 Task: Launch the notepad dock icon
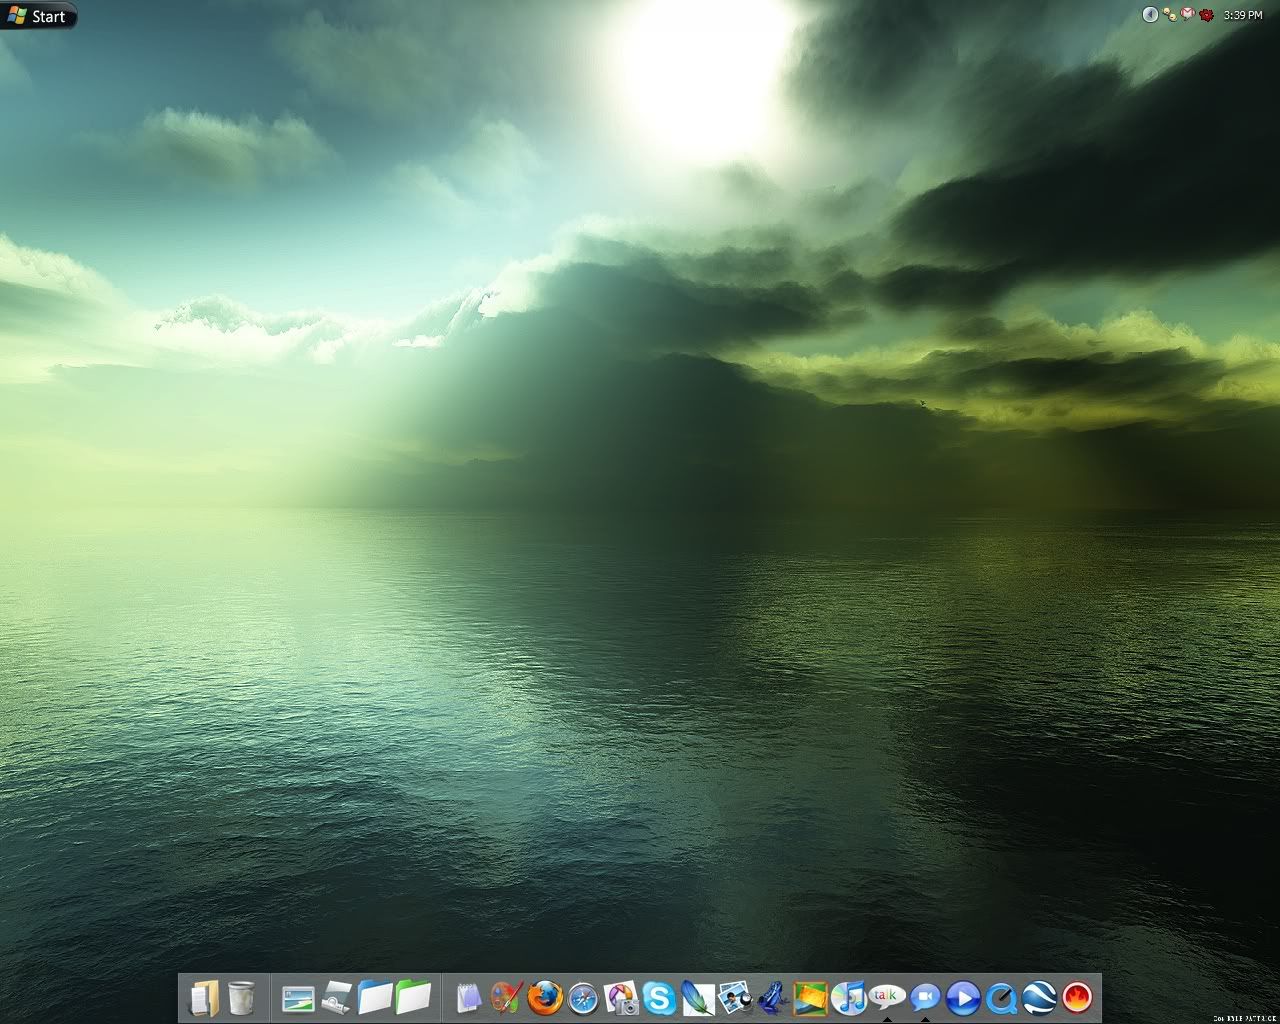pos(469,998)
